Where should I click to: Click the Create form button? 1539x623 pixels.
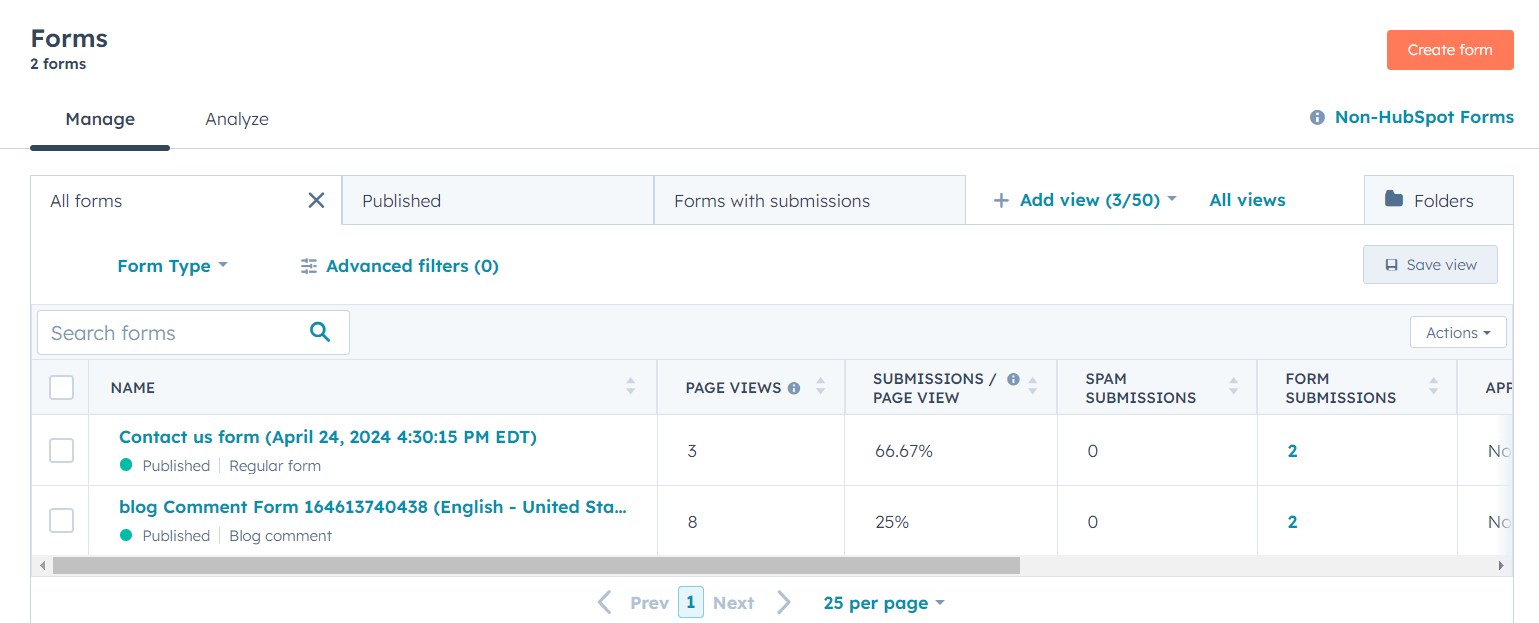[x=1449, y=50]
